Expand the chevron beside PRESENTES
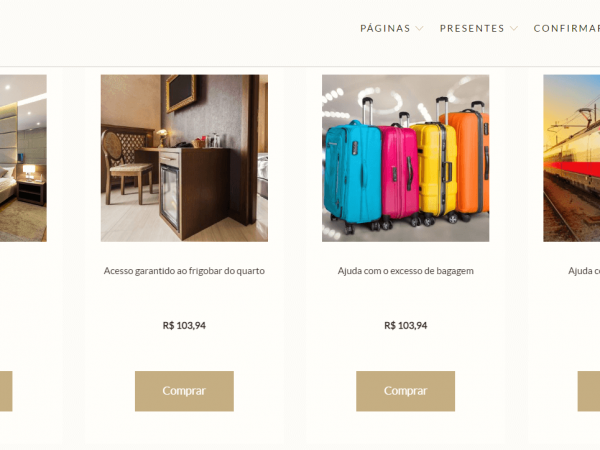The width and height of the screenshot is (600, 450). pyautogui.click(x=514, y=28)
